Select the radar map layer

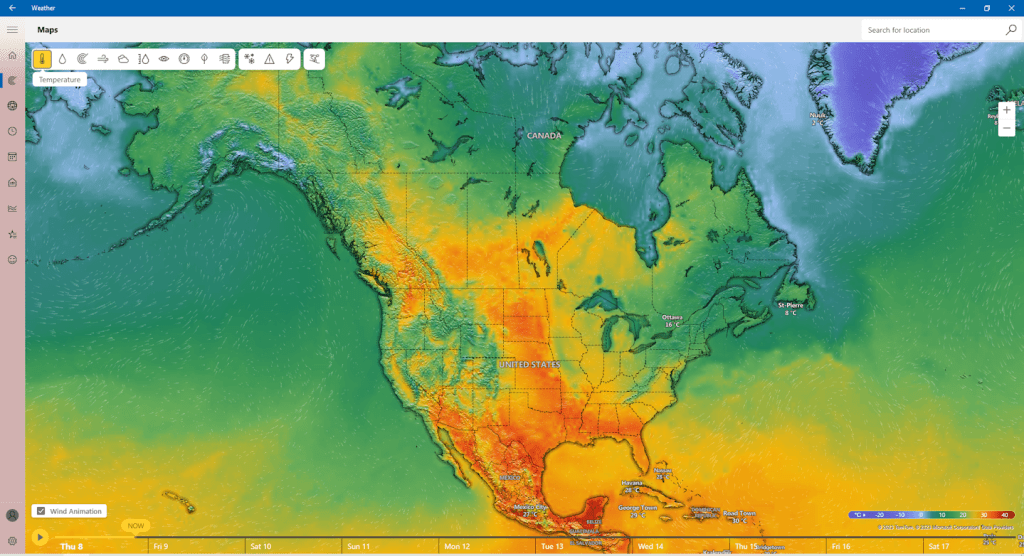click(x=82, y=59)
